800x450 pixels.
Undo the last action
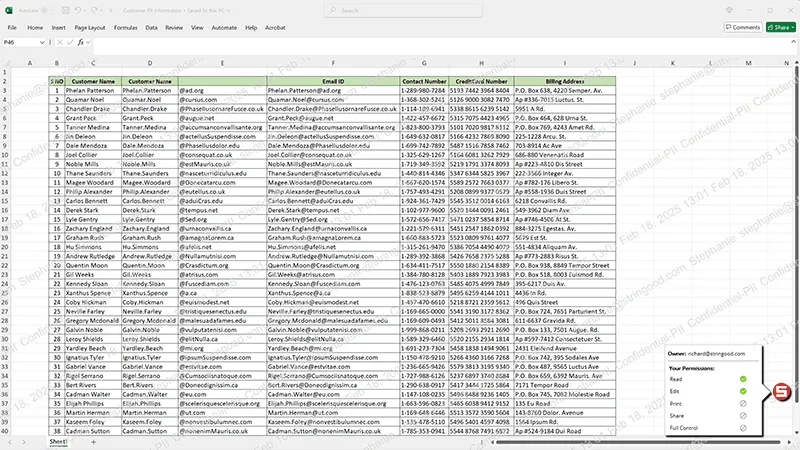click(78, 10)
